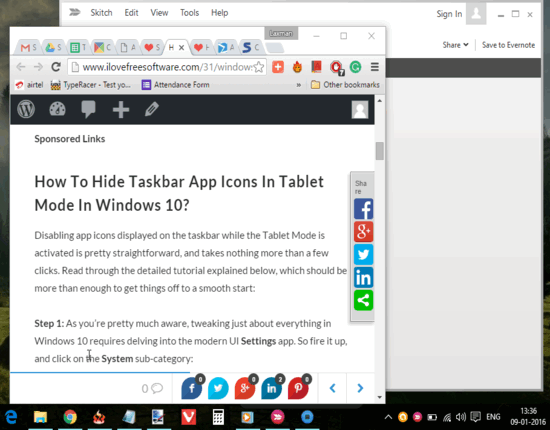Click the Chrome back arrow
Image resolution: width=550 pixels, height=430 pixels.
coord(21,67)
